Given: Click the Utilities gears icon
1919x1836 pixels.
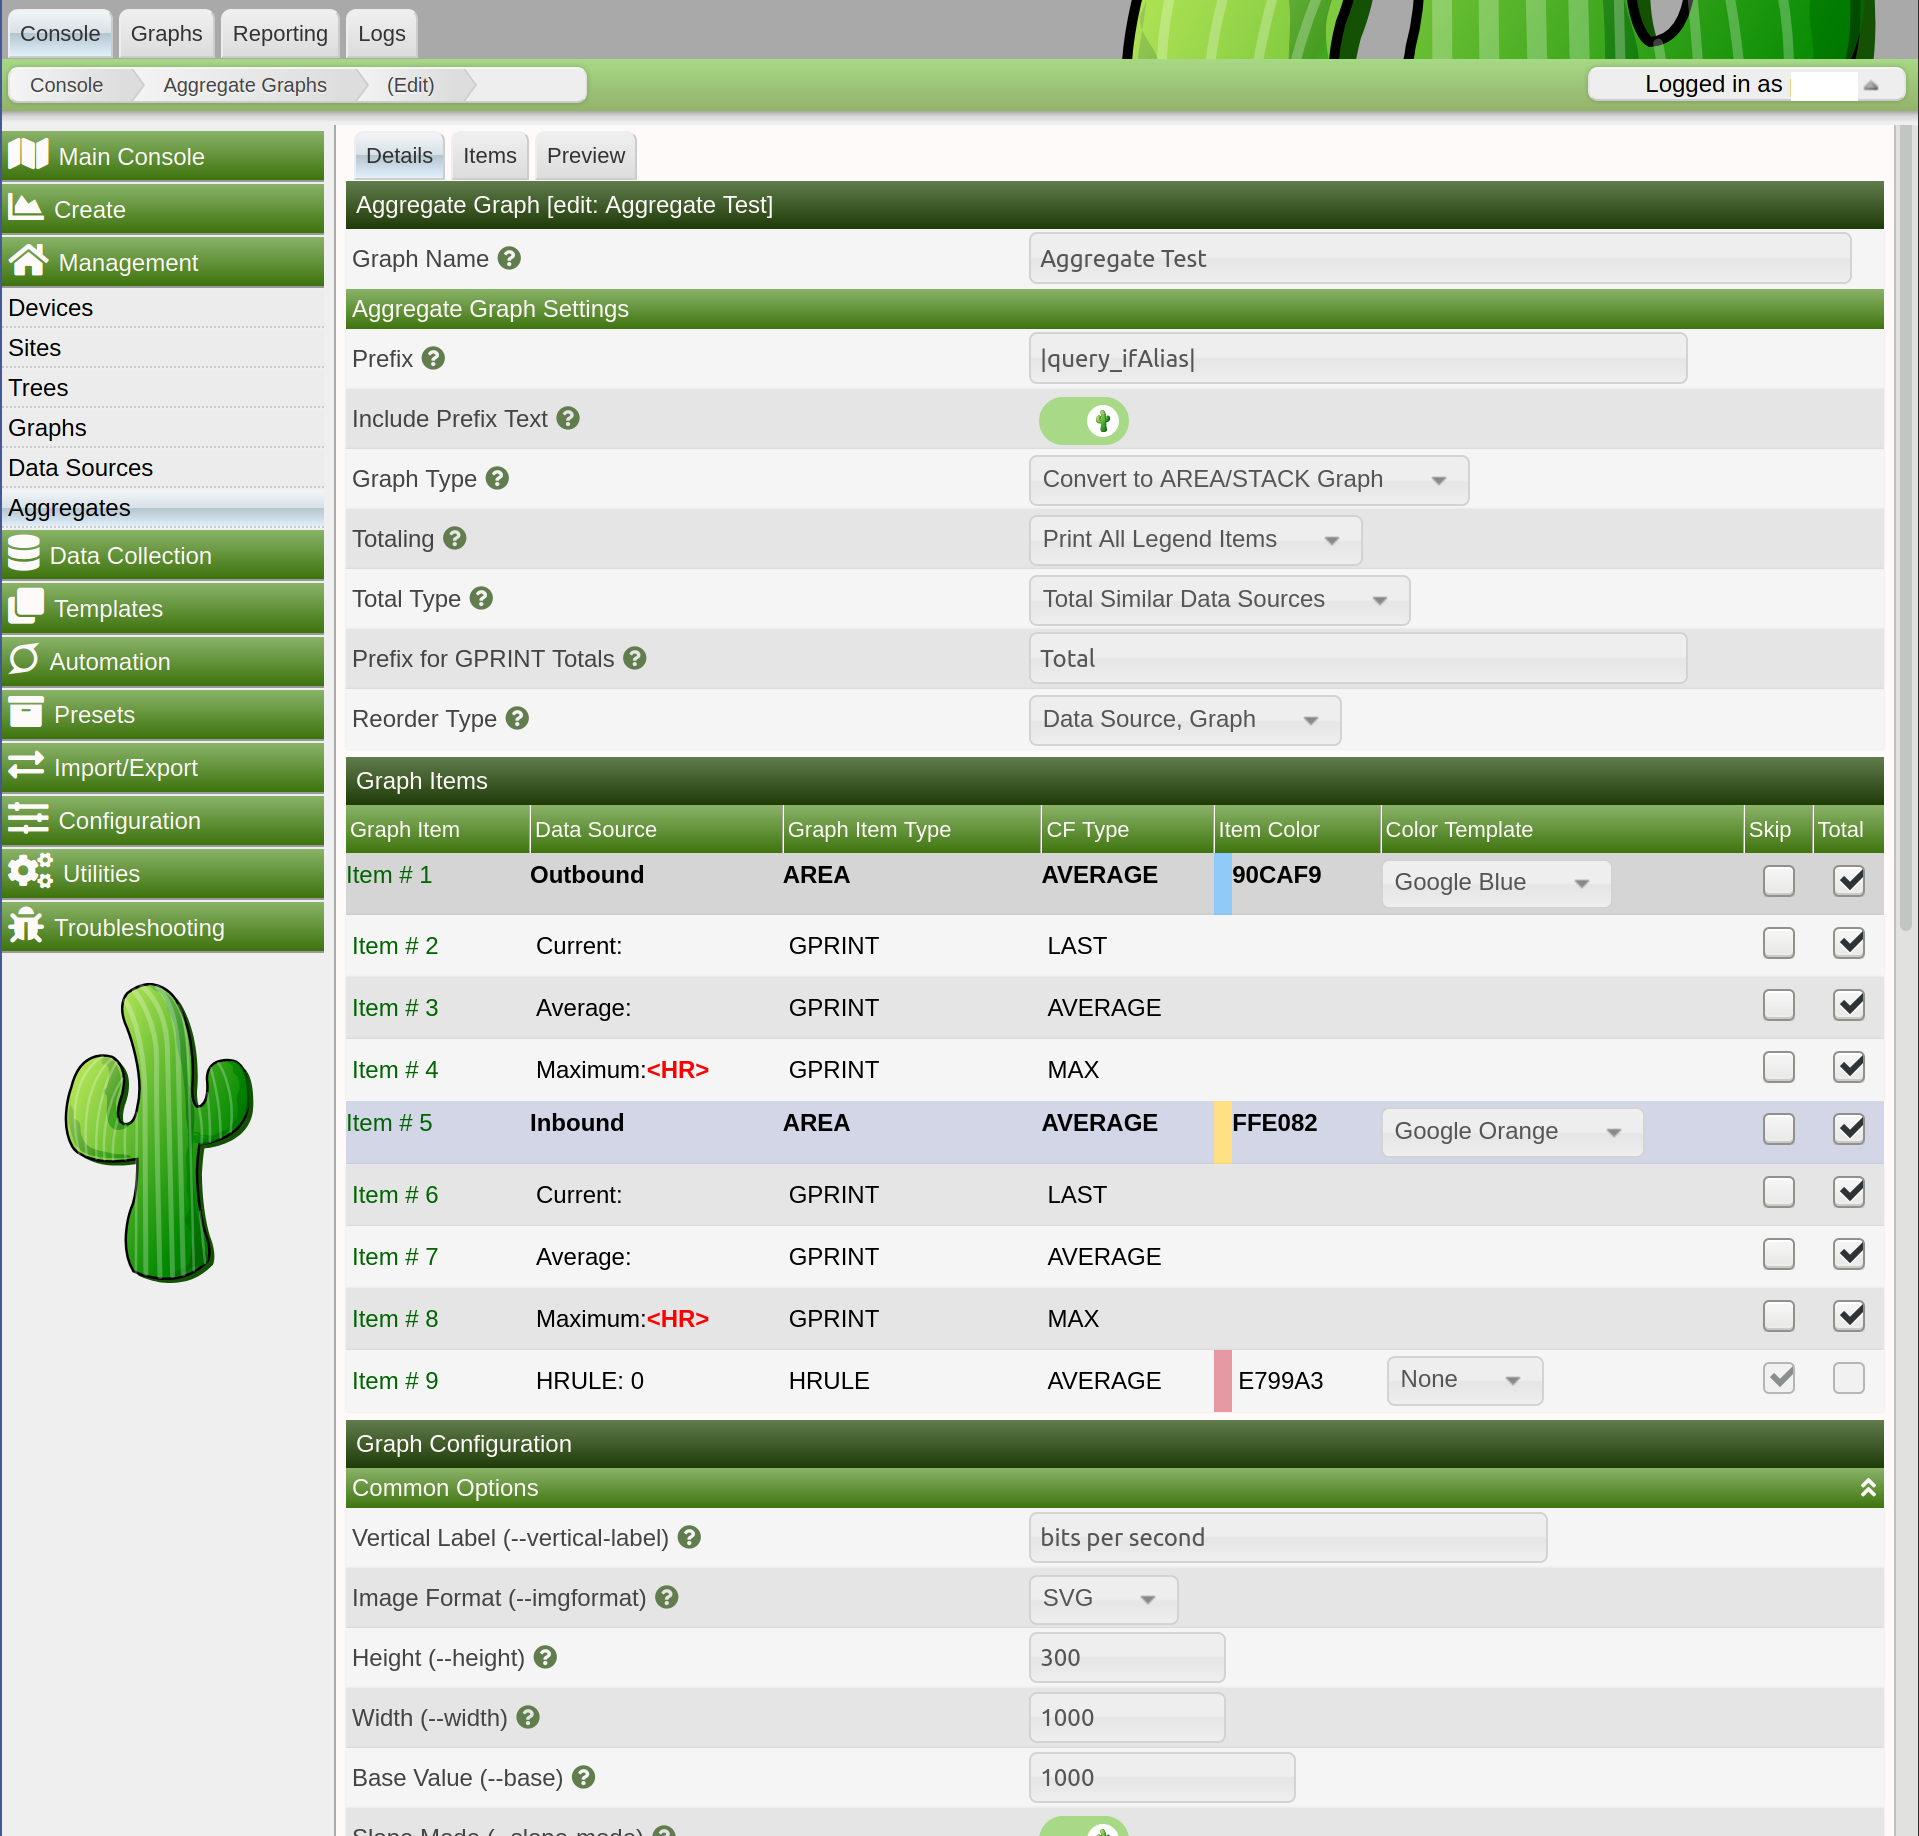Looking at the screenshot, I should pyautogui.click(x=28, y=871).
